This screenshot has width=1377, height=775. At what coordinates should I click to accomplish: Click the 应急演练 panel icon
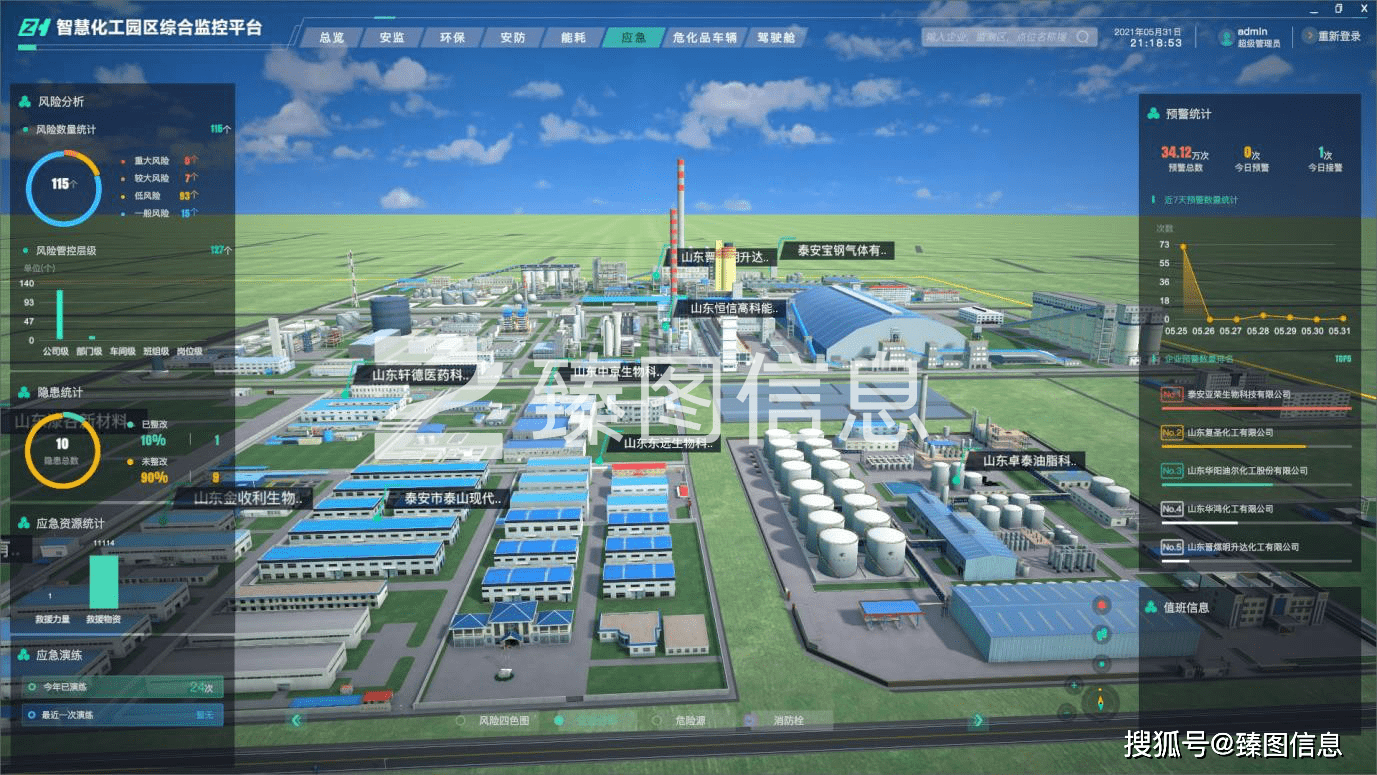[24, 655]
